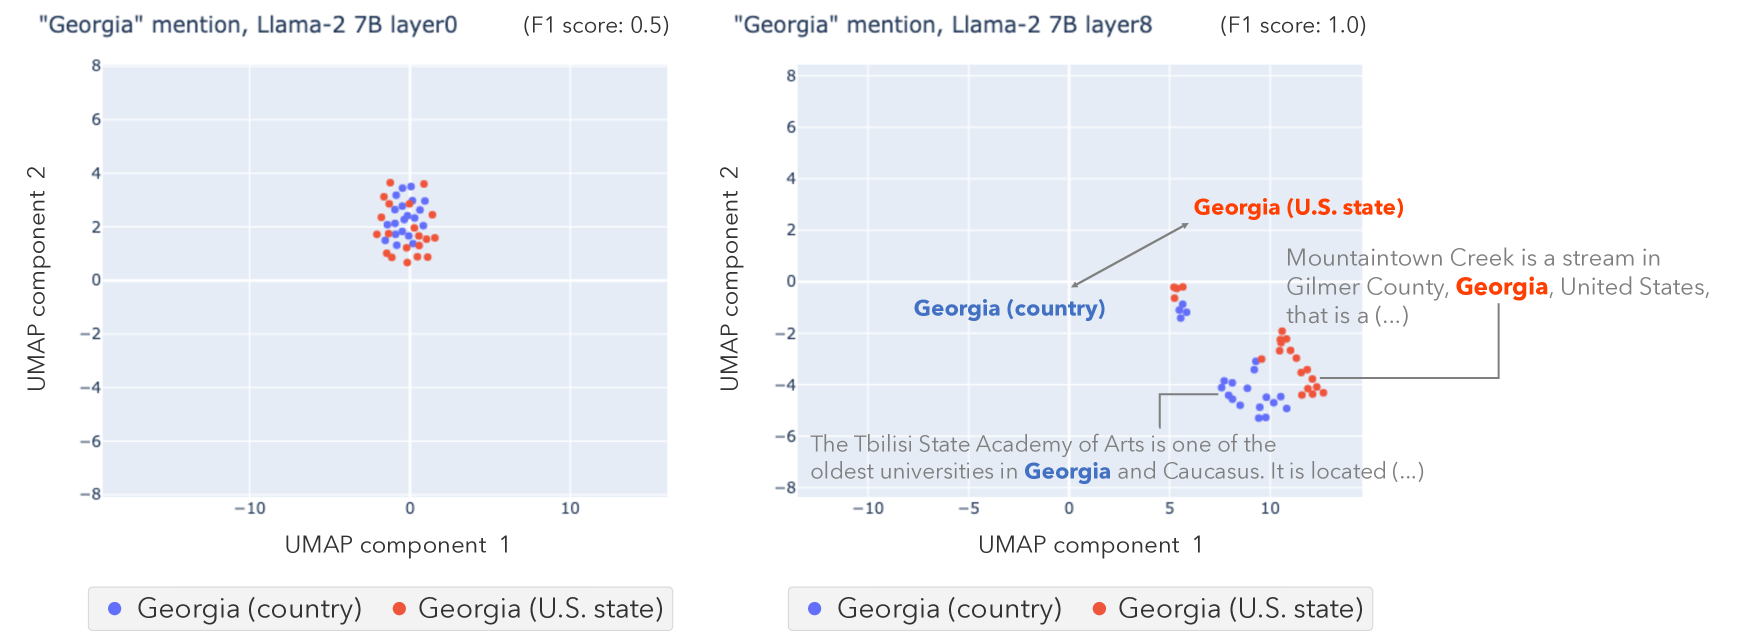Select the blue "Georgia (country)" annotation in the layer8 plot
Screen dimensions: 1743x643
1009,308
